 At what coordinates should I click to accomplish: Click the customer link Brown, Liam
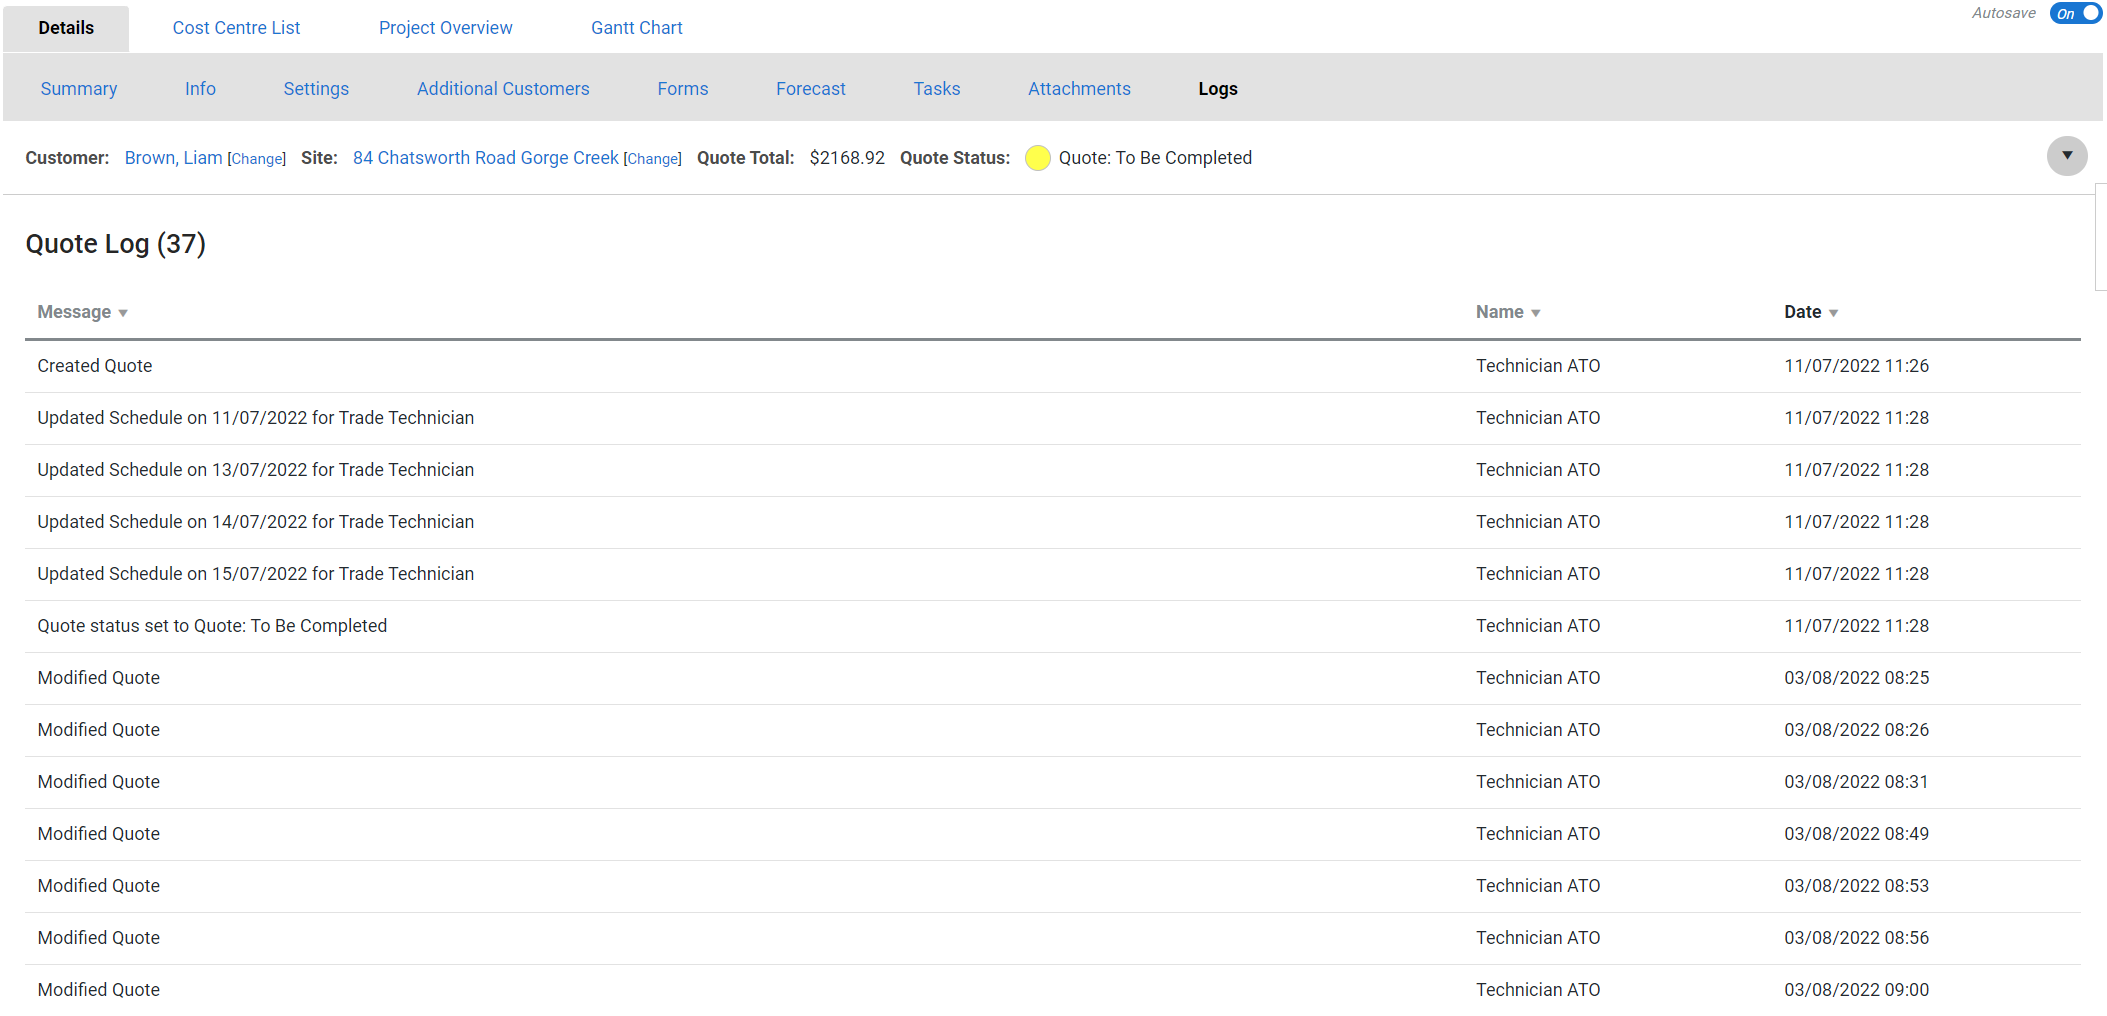(x=173, y=158)
